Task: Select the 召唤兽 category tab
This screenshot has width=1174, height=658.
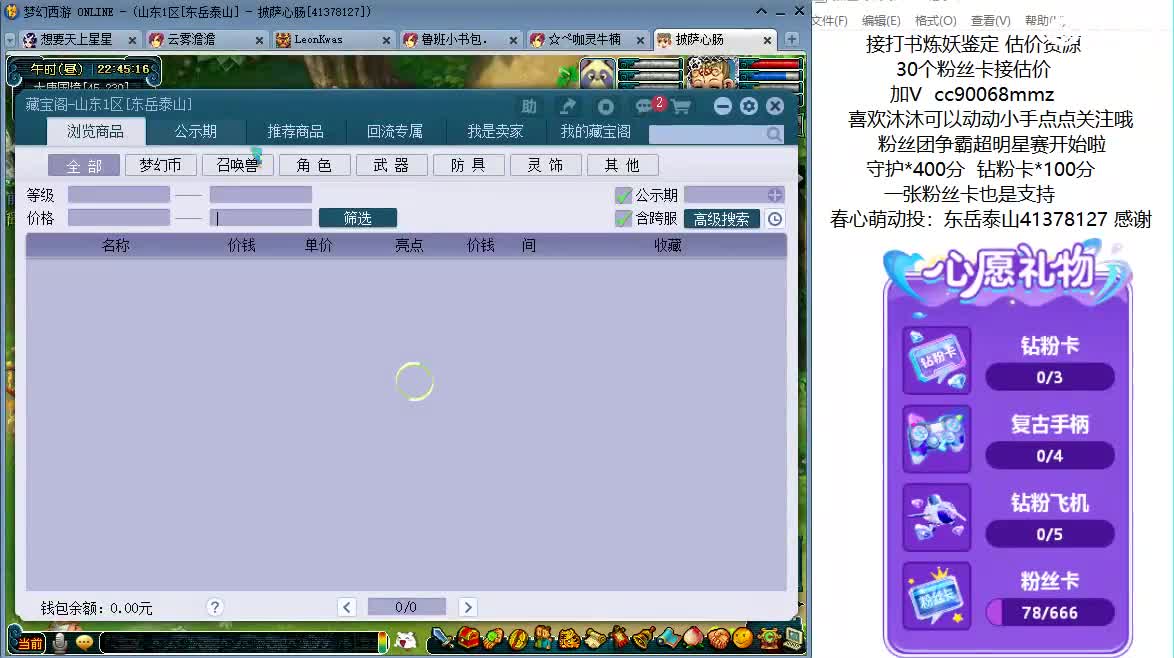Action: [x=237, y=164]
